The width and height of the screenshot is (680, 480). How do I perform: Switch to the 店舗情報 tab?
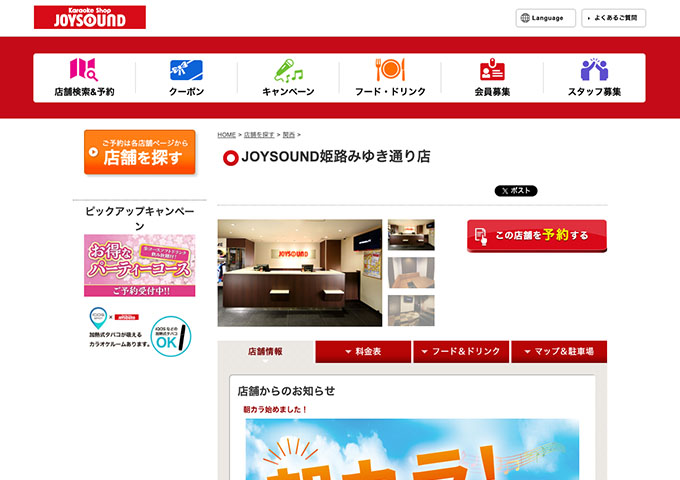pyautogui.click(x=265, y=352)
